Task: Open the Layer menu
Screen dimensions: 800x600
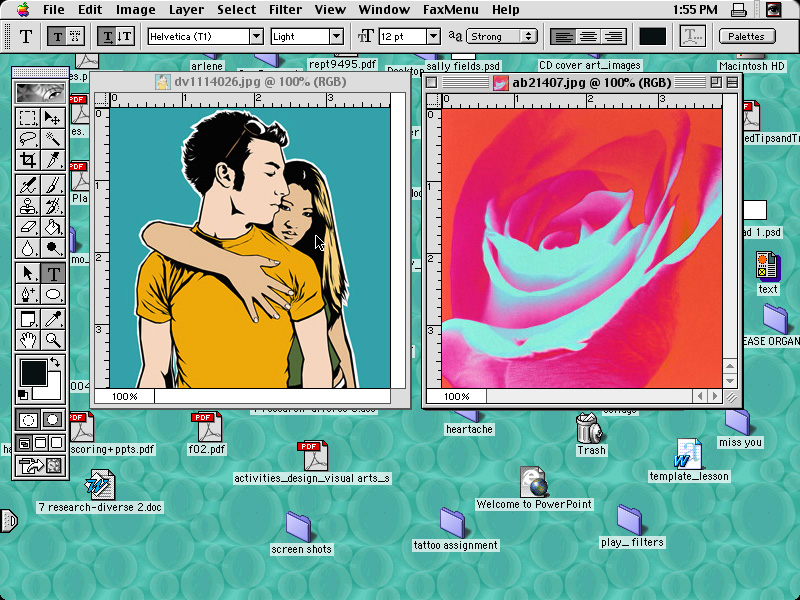Action: click(186, 10)
